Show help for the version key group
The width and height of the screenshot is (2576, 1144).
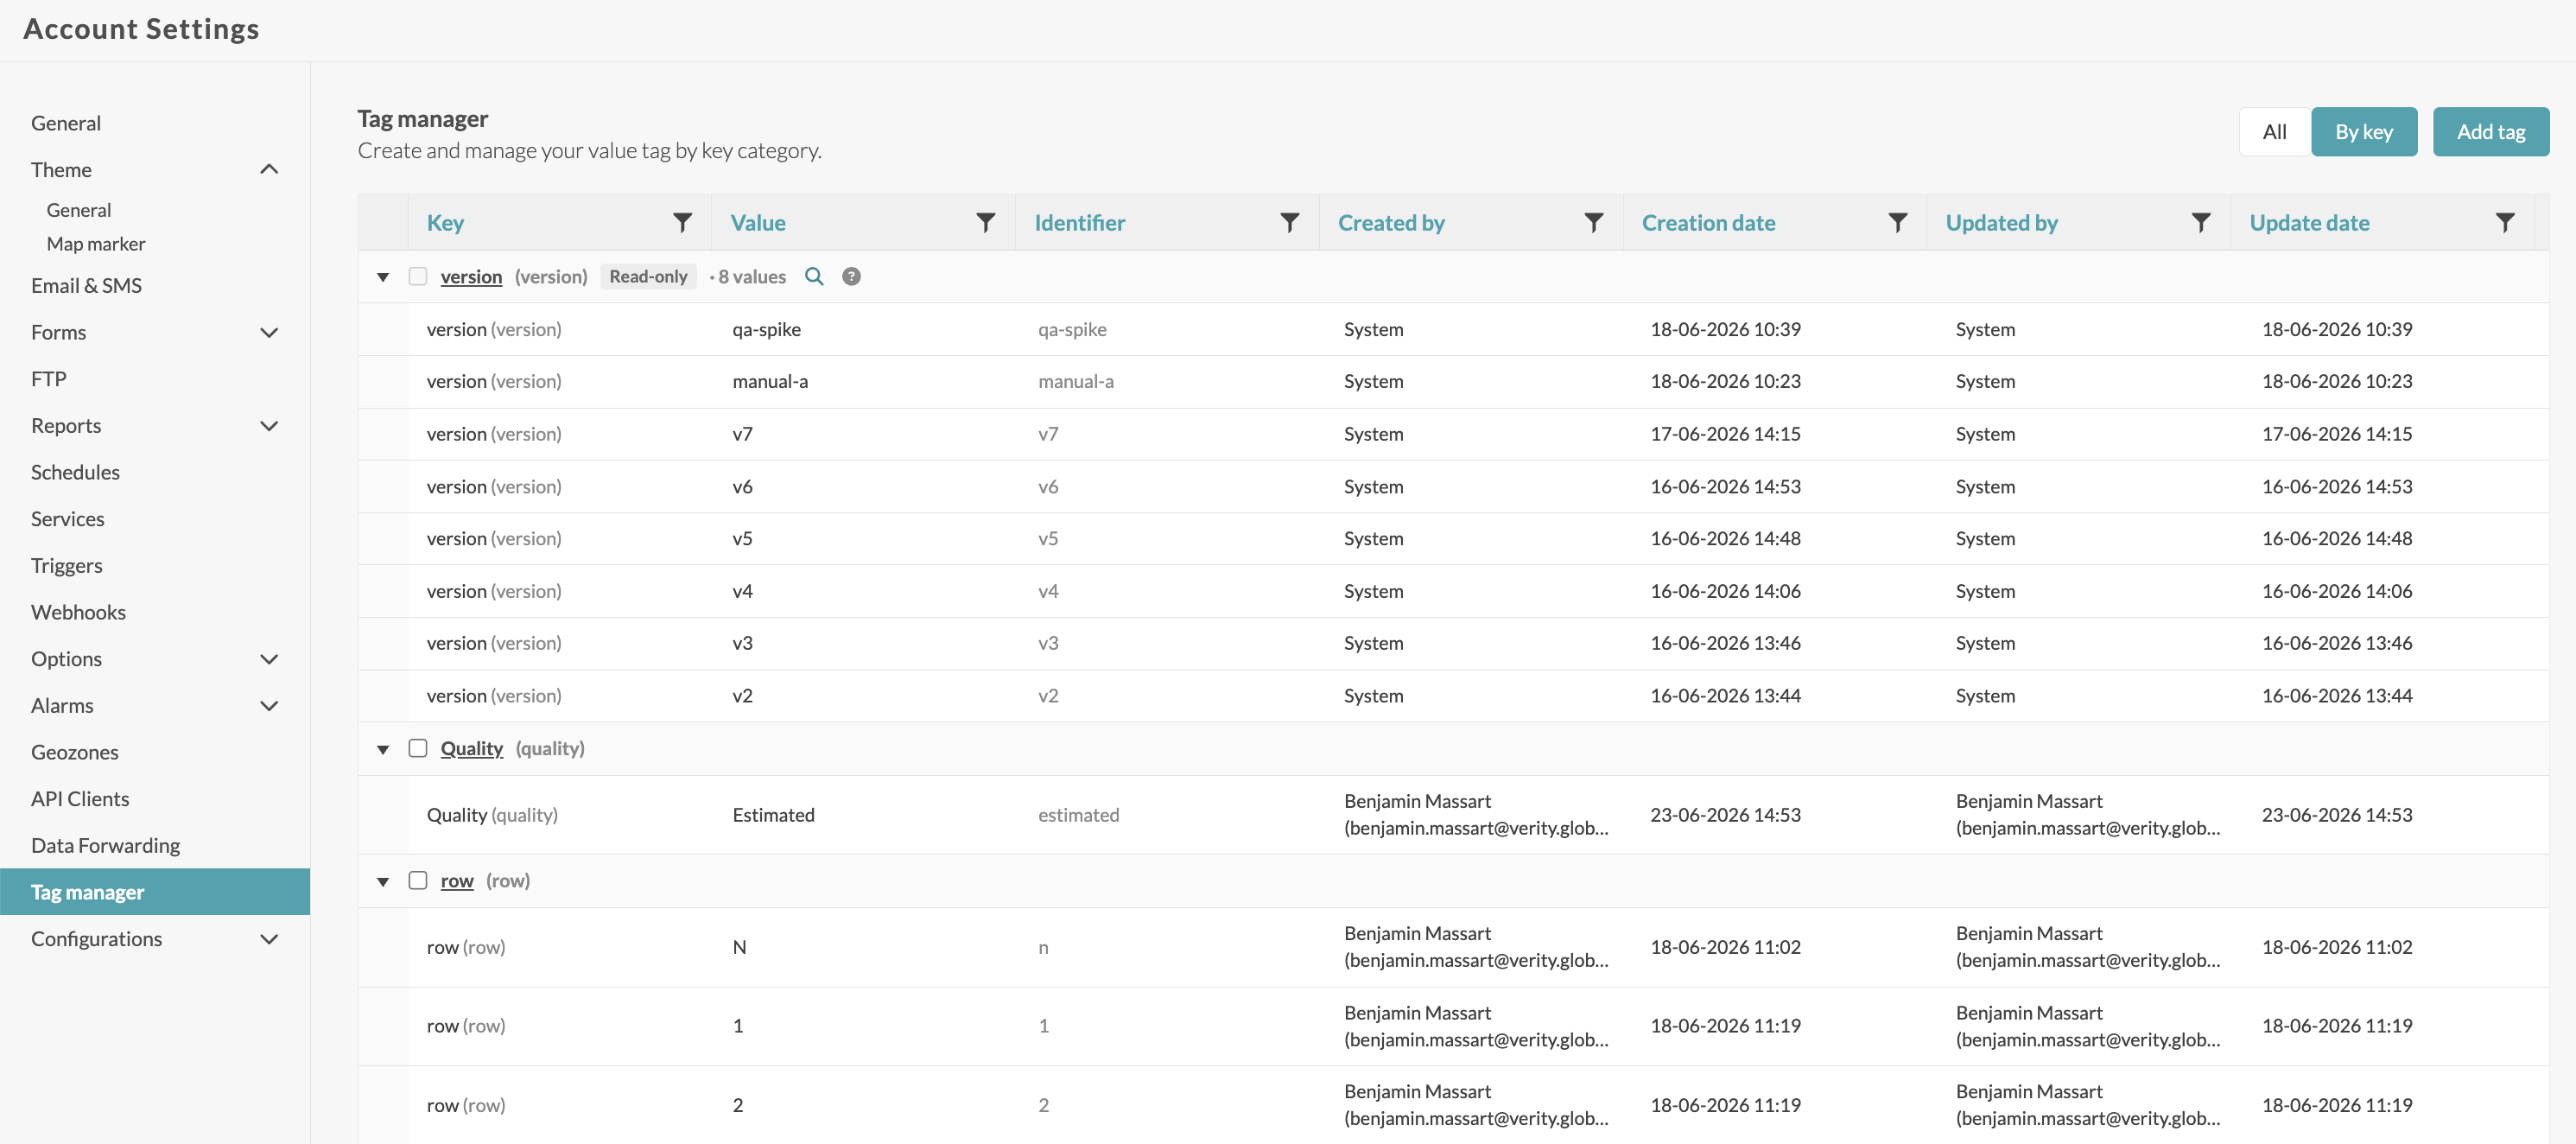coord(851,277)
